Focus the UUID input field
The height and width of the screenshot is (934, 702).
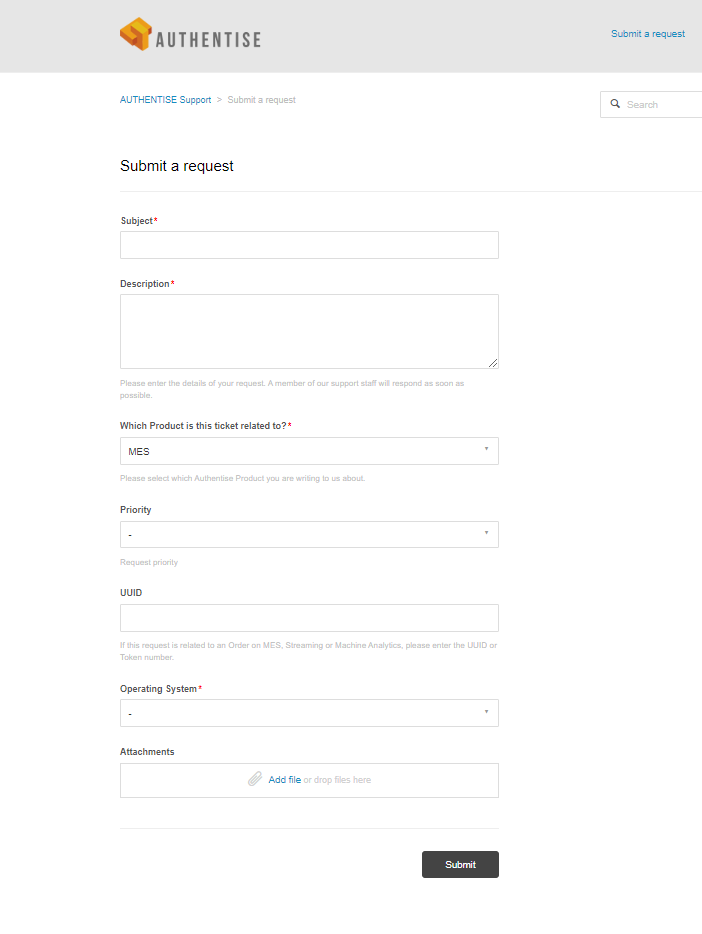click(309, 618)
